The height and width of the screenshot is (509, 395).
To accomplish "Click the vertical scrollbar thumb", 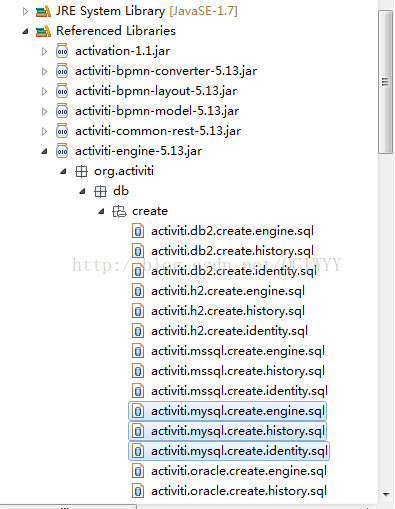I will pos(385,82).
